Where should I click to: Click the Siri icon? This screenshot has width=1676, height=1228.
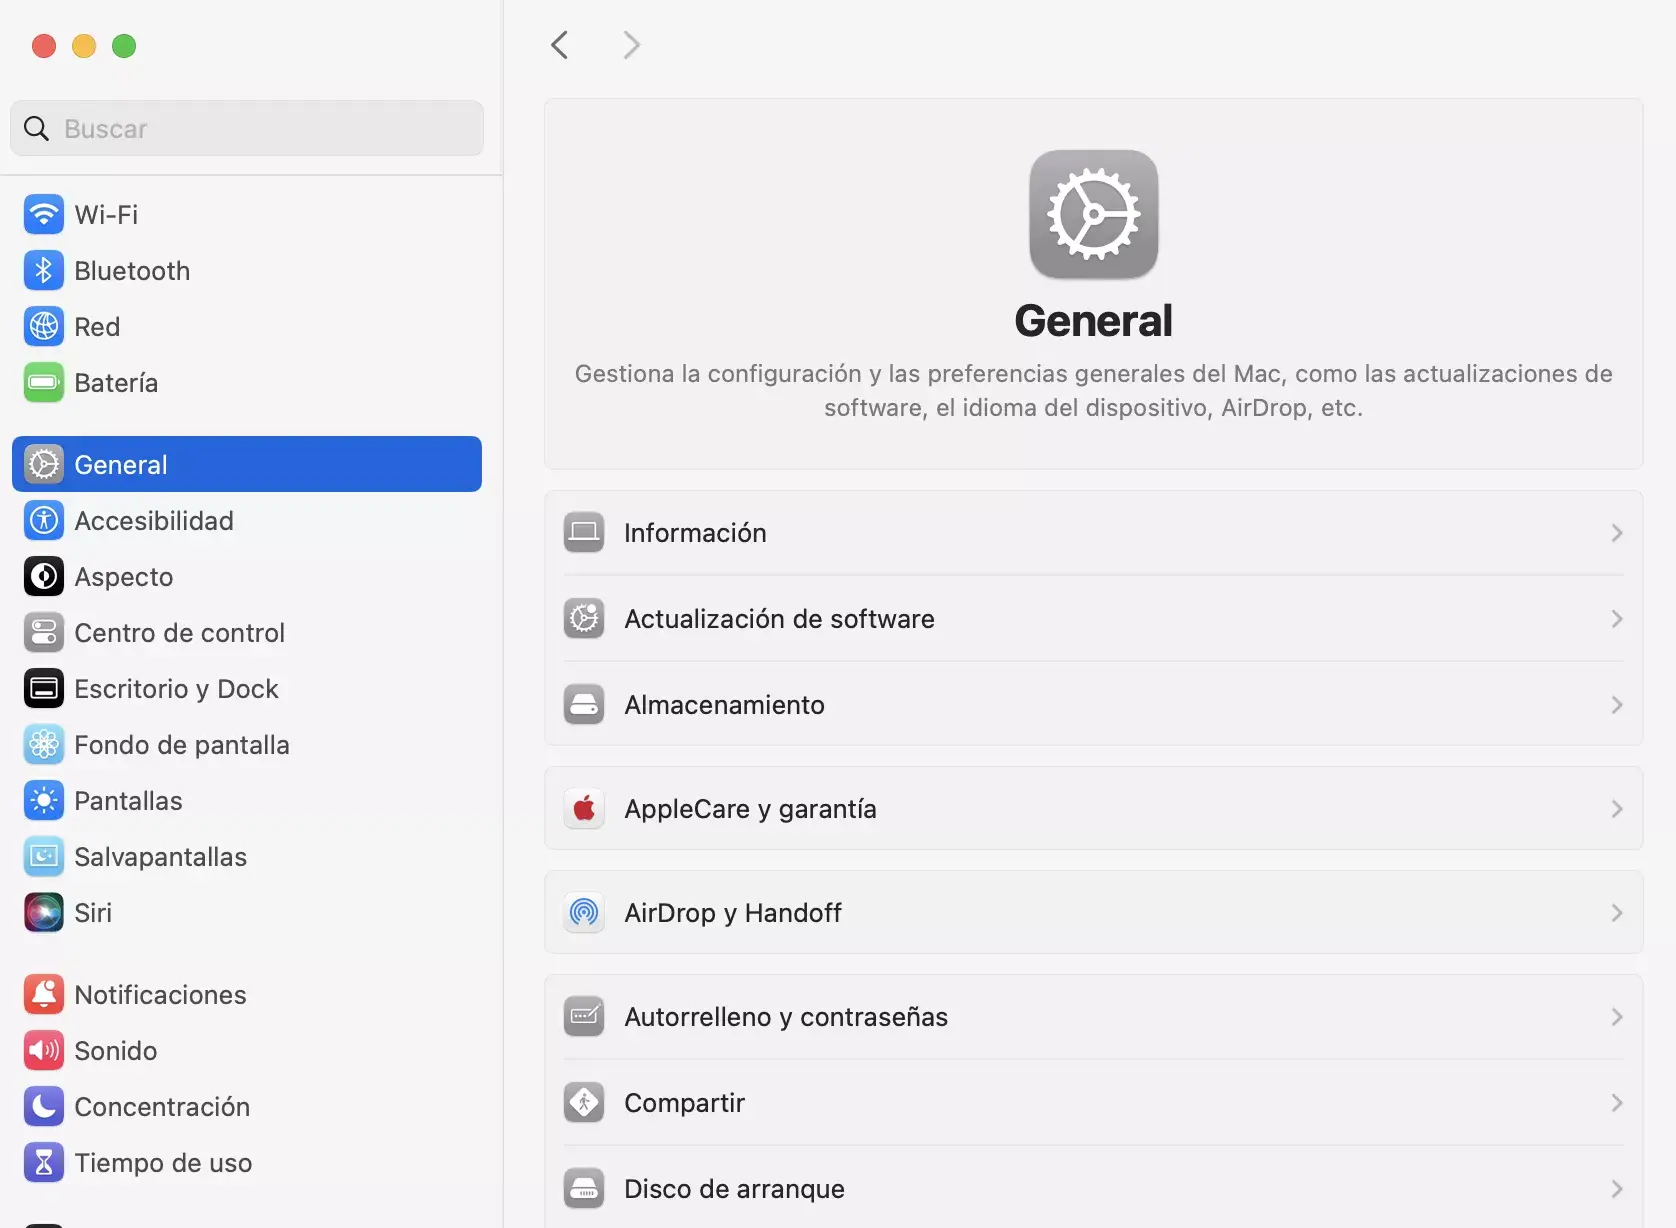(44, 912)
